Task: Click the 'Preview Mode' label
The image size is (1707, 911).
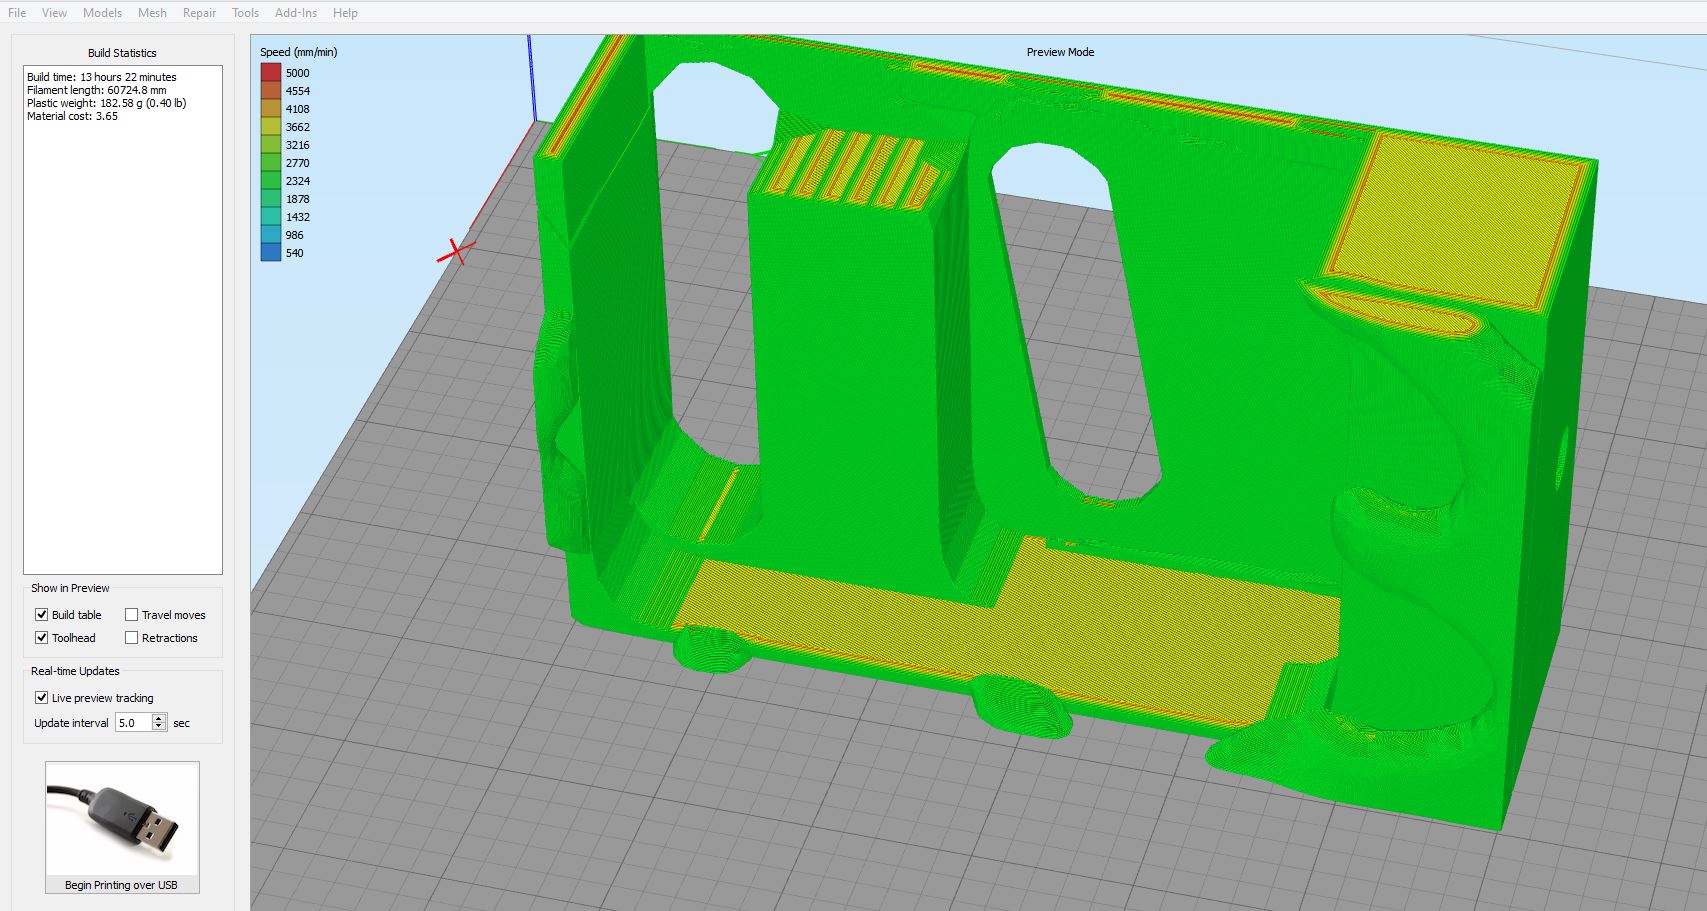Action: 1060,52
